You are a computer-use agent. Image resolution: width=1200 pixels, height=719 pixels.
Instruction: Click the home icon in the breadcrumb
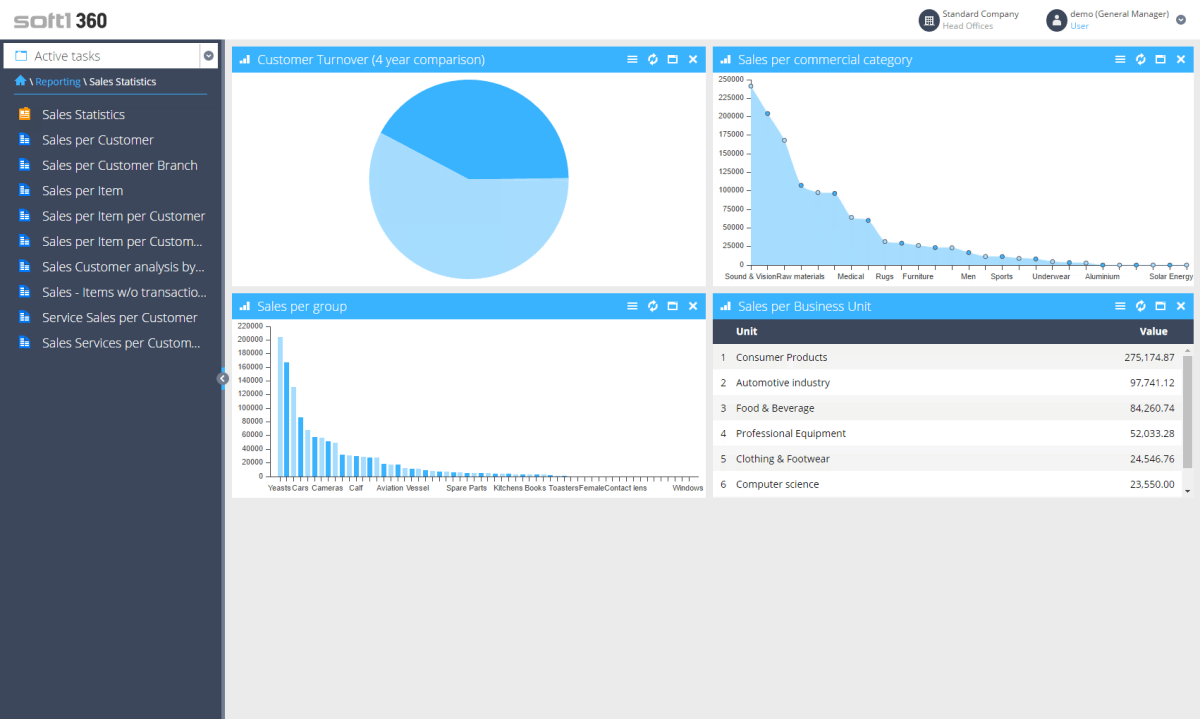(20, 81)
